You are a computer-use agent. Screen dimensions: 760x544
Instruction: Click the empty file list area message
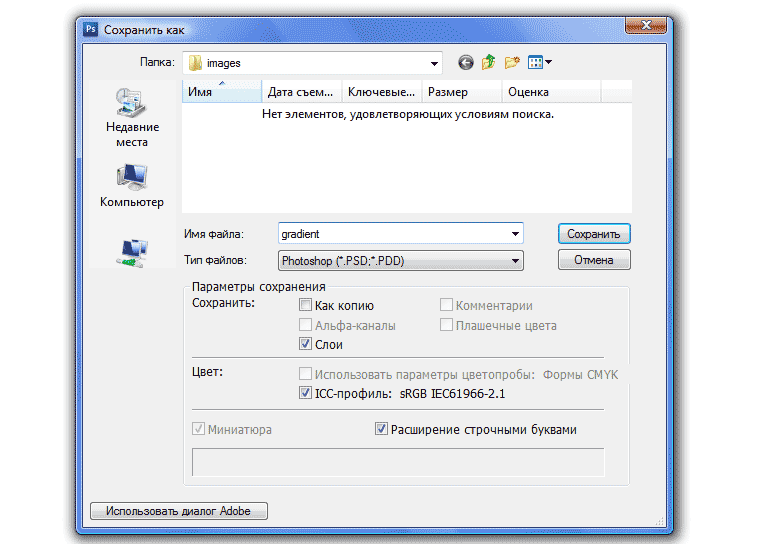408,114
